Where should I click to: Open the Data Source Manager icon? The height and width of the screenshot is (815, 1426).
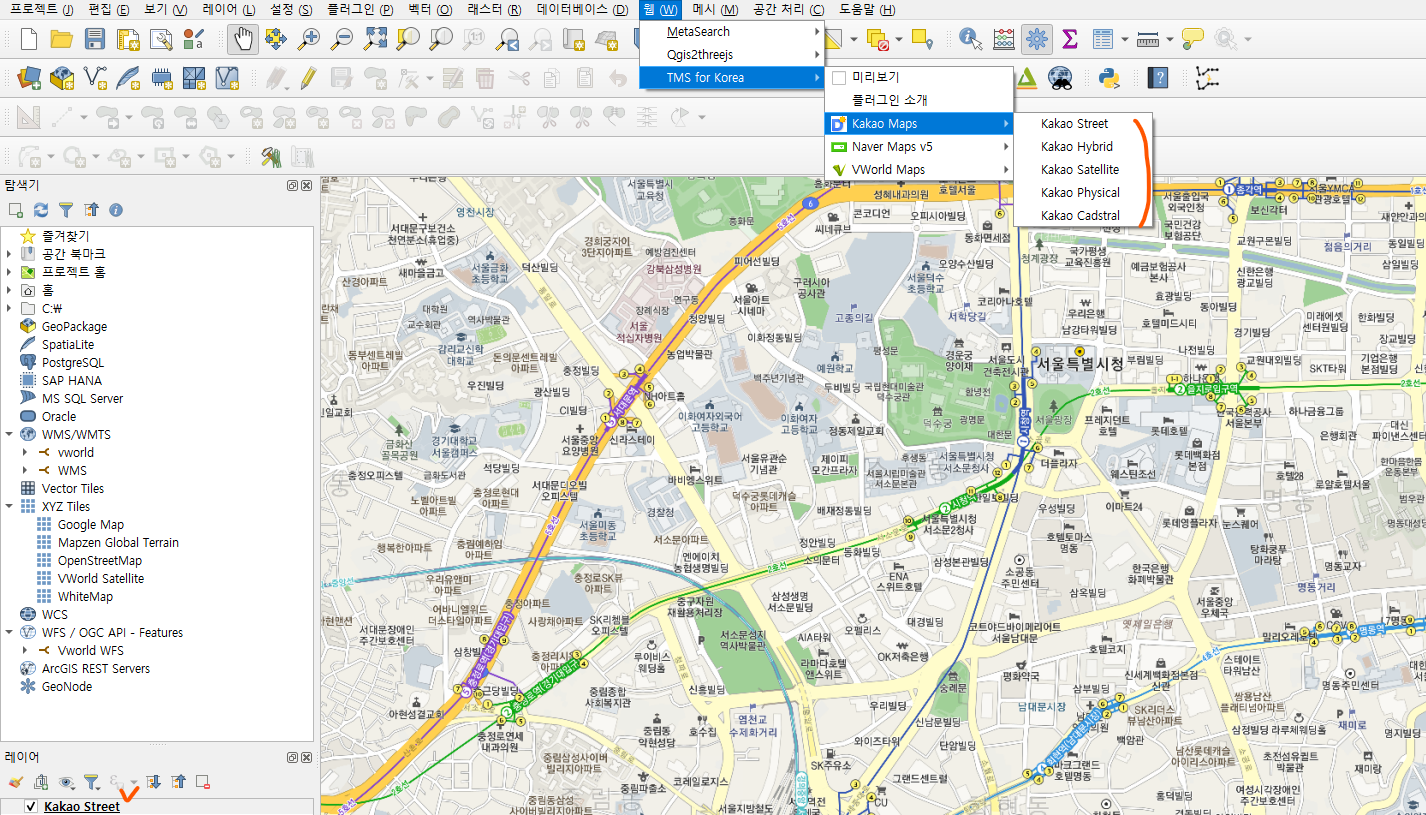click(x=28, y=76)
